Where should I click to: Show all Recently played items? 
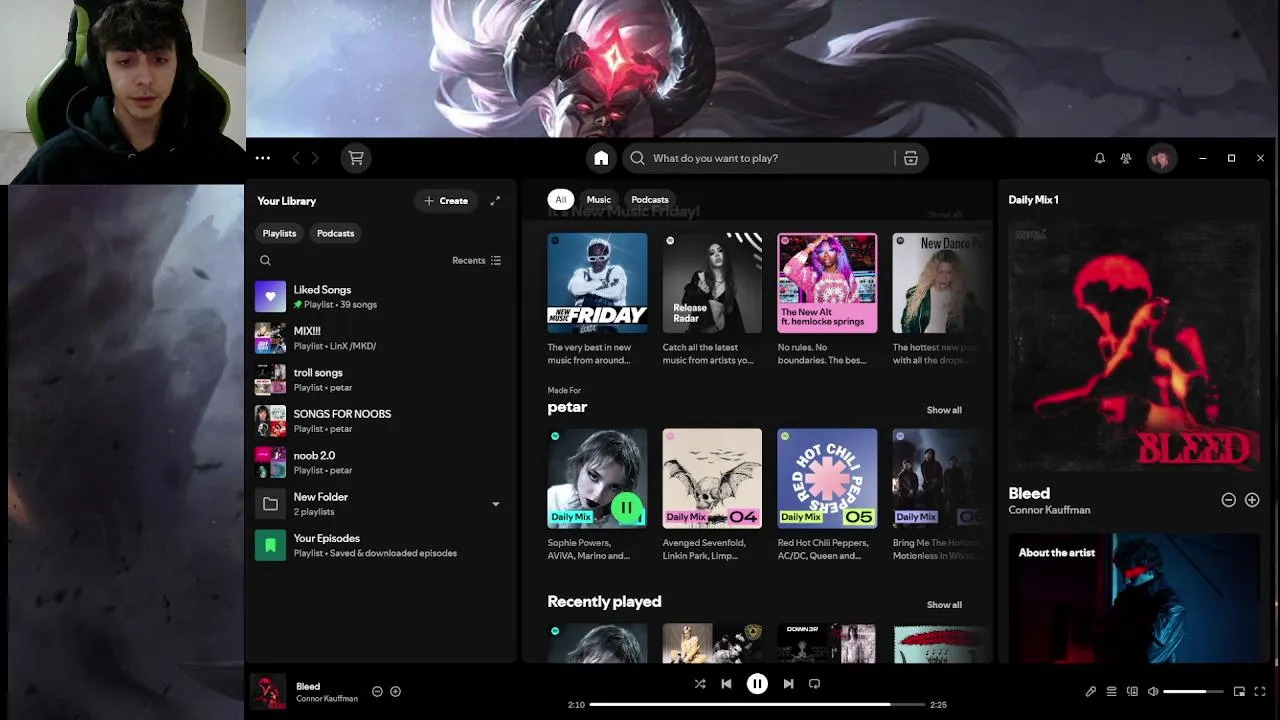[x=944, y=605]
